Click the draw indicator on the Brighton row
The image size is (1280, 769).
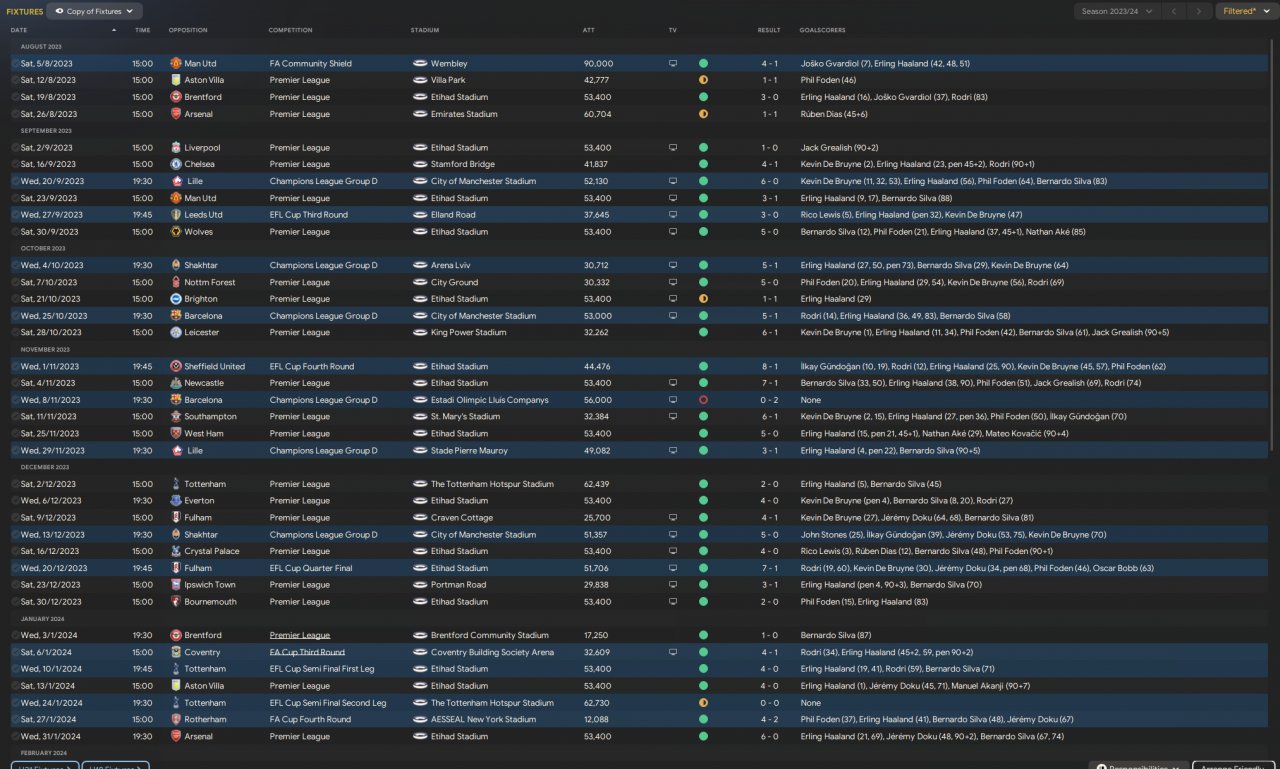tap(703, 299)
